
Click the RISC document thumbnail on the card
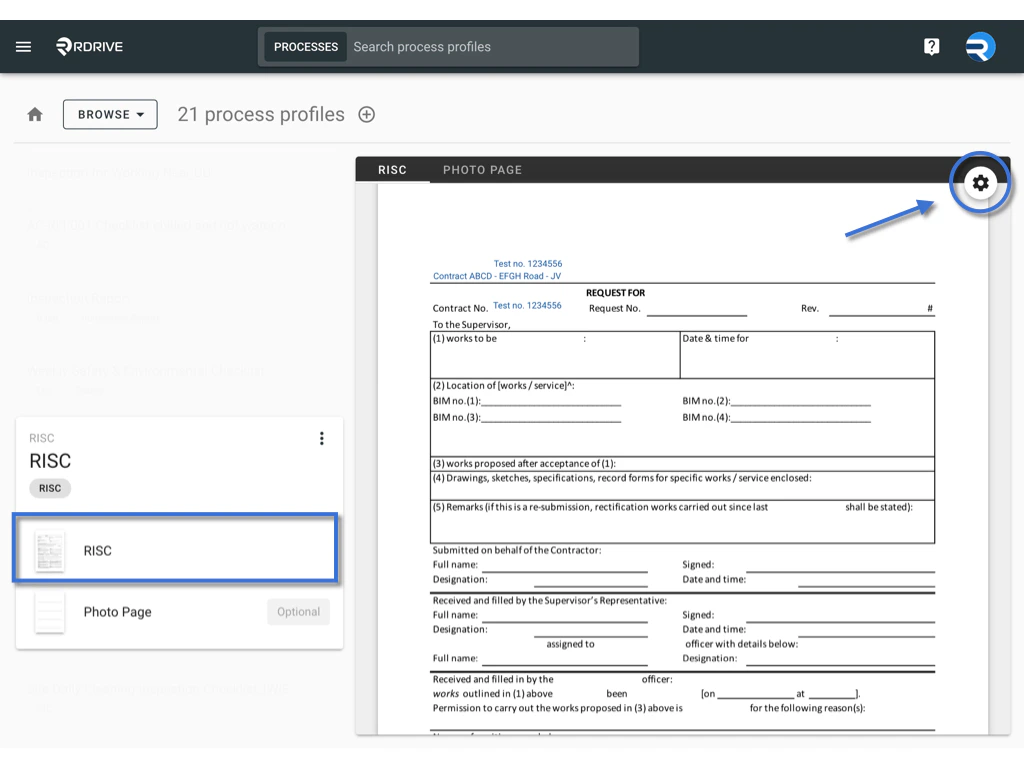(49, 550)
